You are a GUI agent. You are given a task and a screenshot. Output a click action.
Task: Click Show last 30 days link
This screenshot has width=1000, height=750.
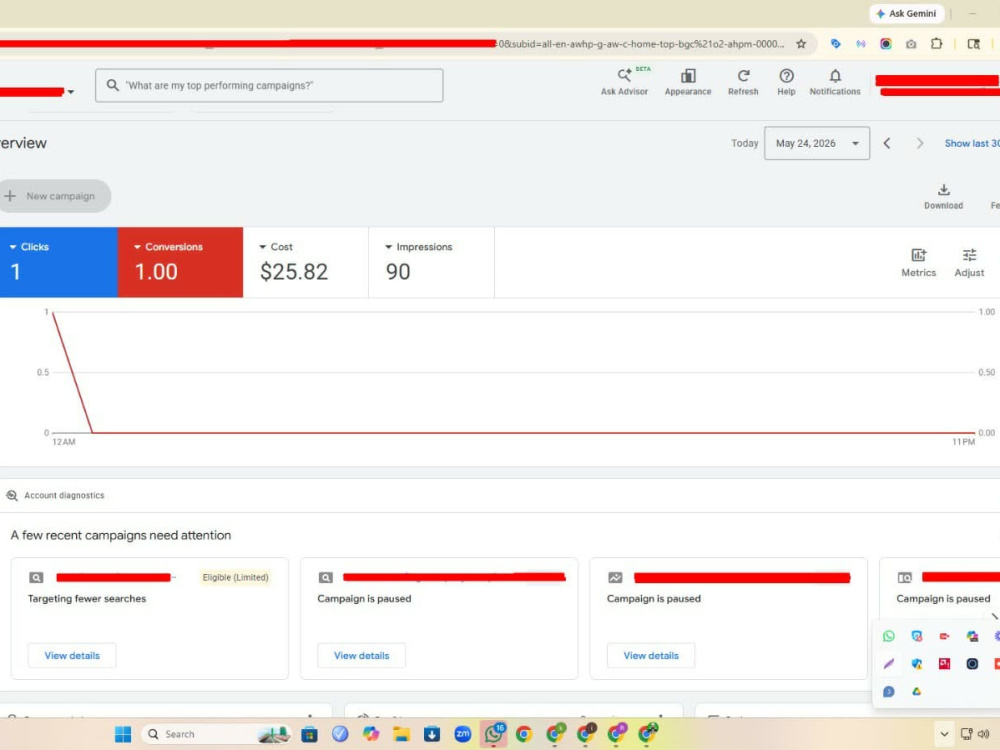coord(972,143)
